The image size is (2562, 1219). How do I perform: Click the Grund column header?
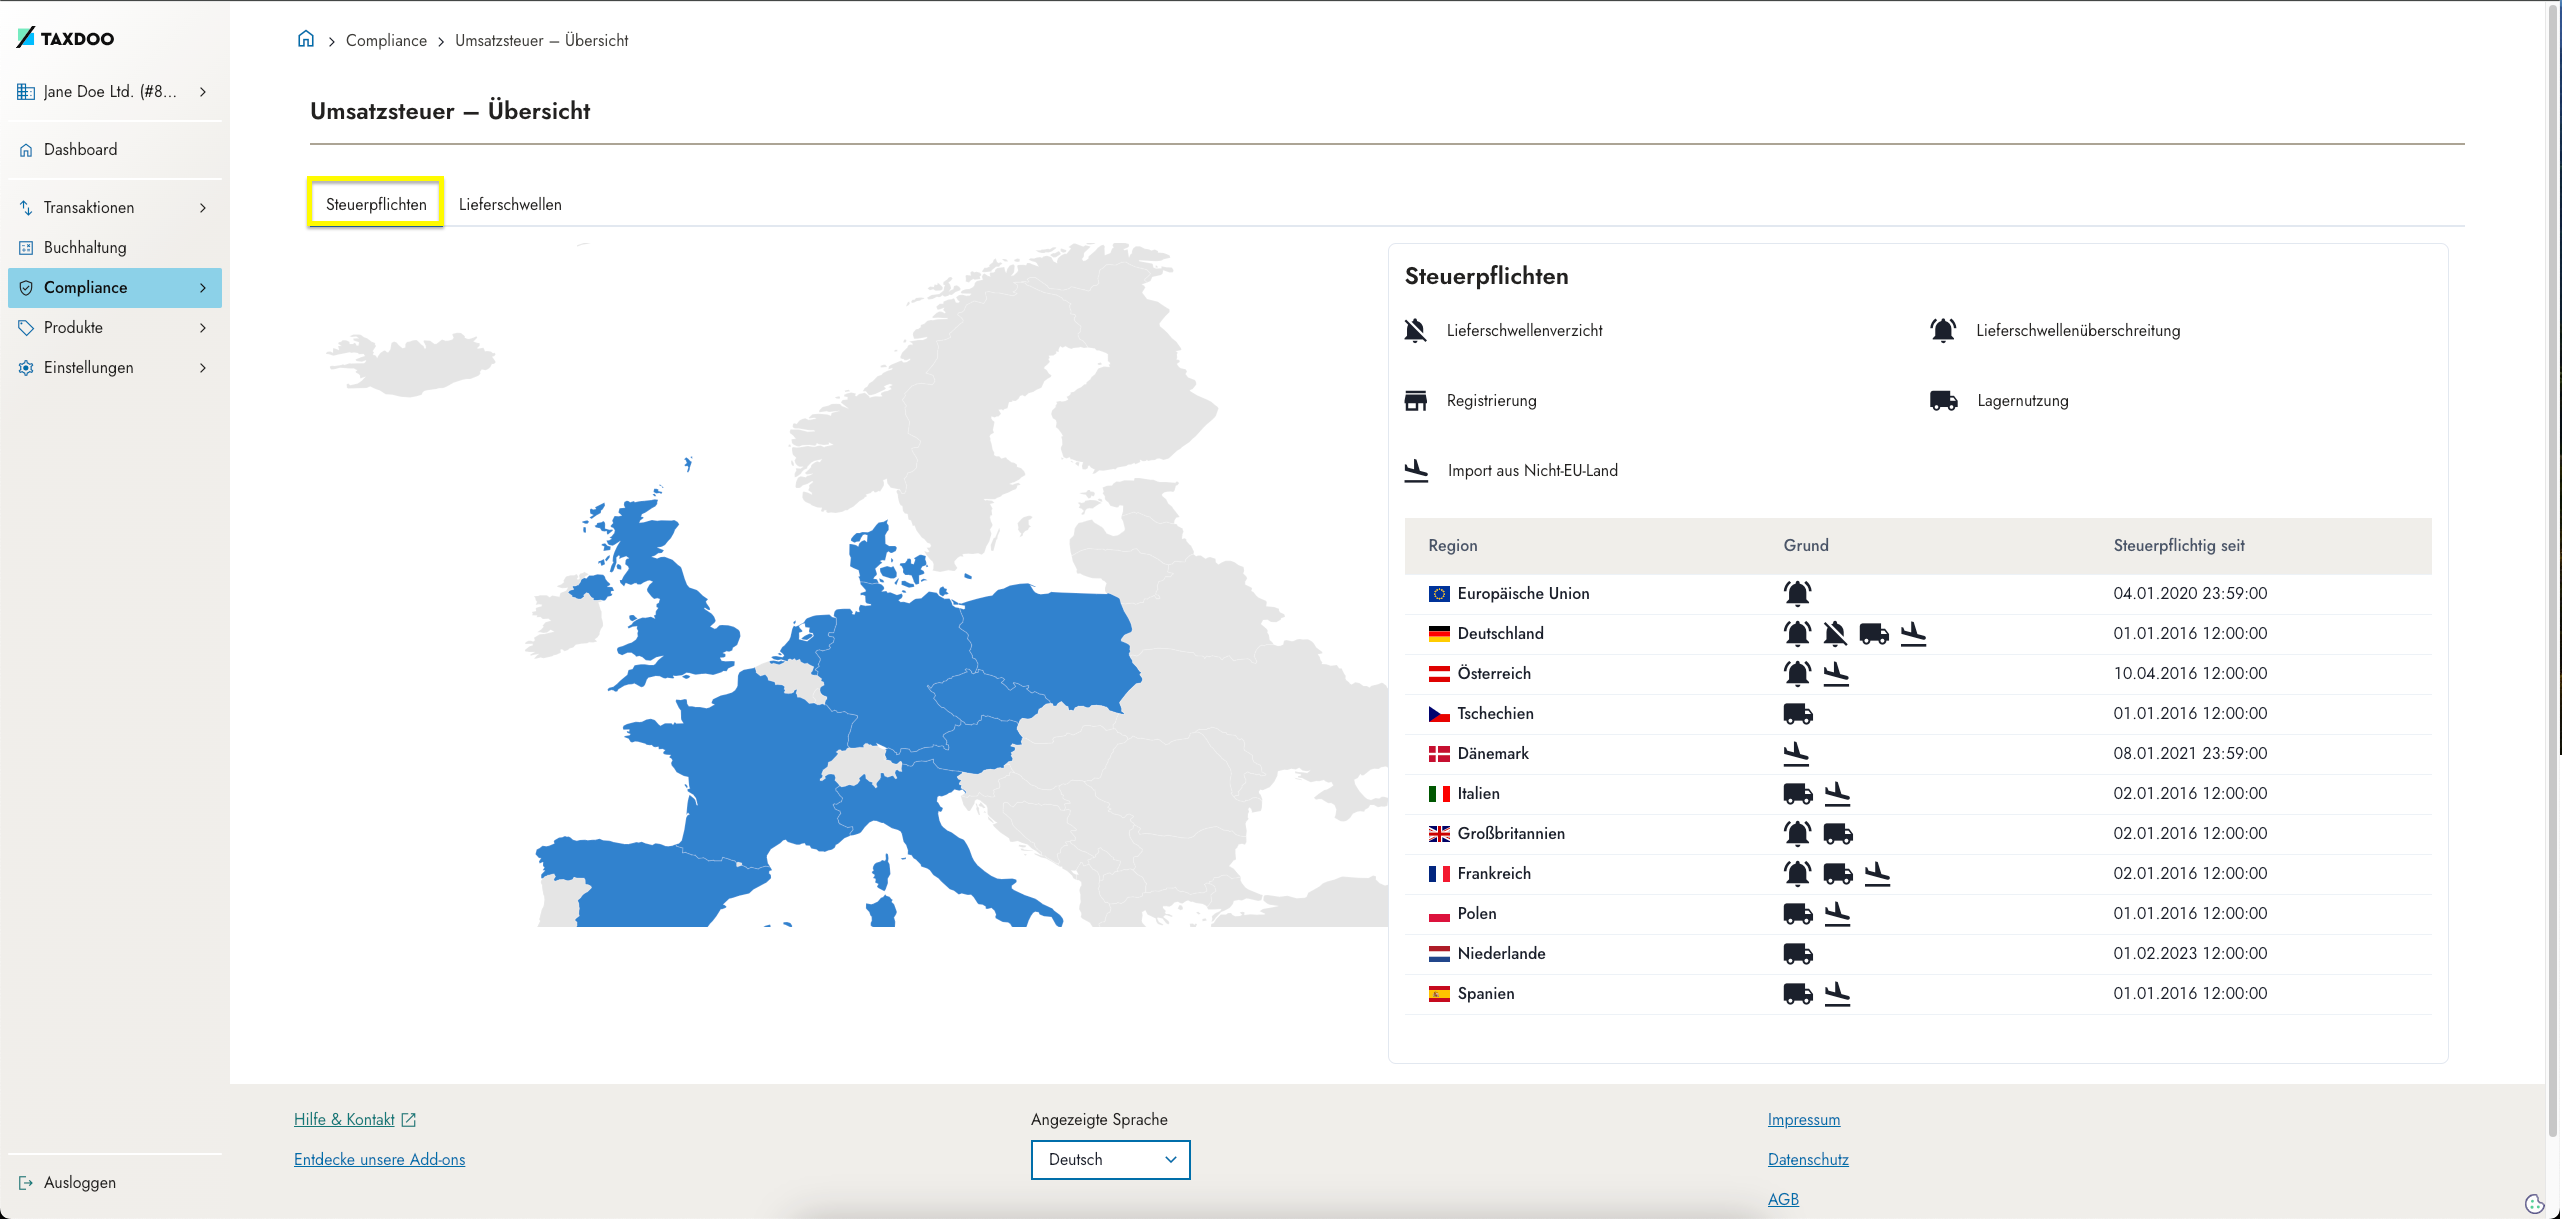1805,546
